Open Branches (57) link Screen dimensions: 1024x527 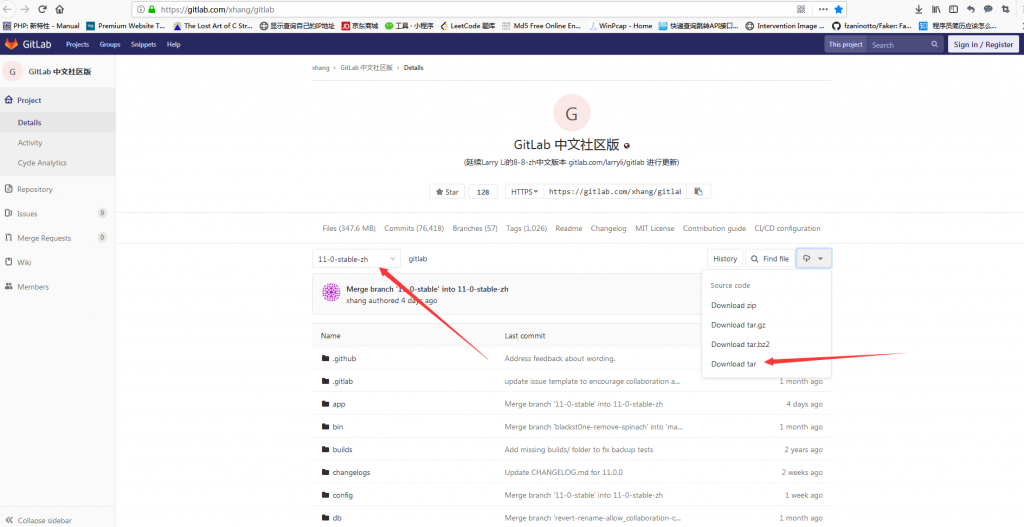pyautogui.click(x=475, y=229)
